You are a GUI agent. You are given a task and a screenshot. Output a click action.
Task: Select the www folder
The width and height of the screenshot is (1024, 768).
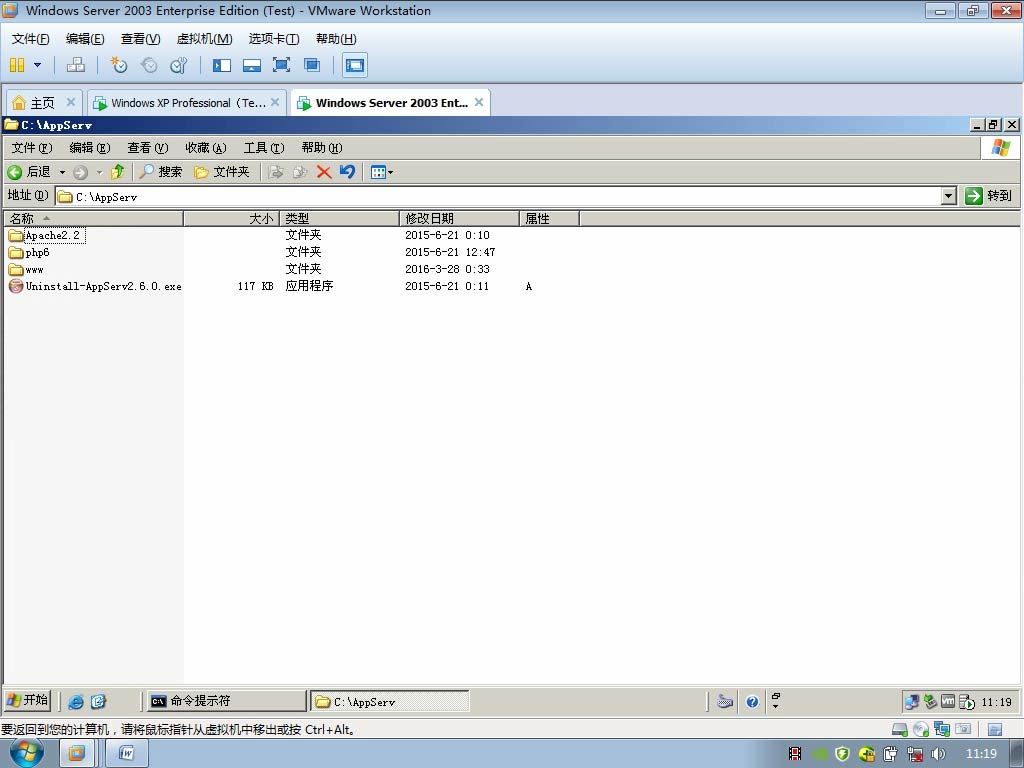(x=27, y=269)
